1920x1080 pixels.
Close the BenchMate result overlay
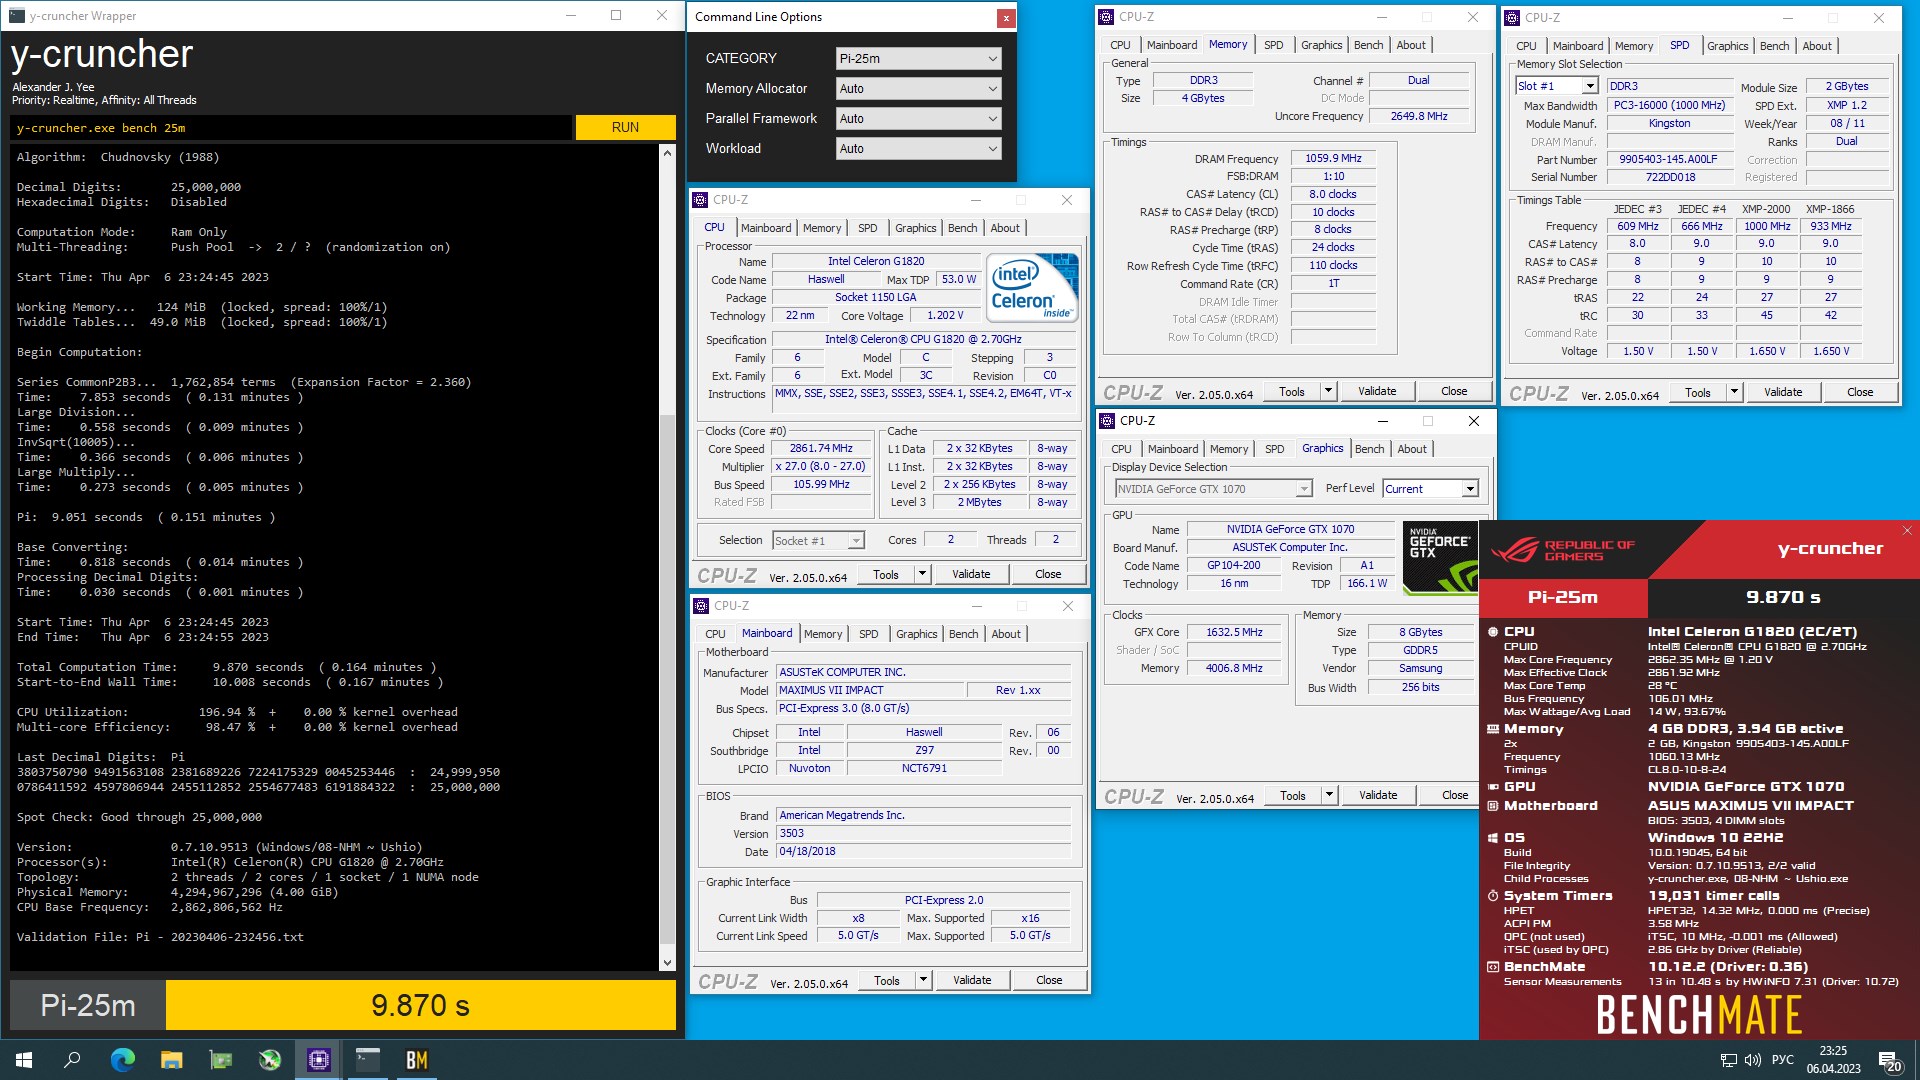pyautogui.click(x=1907, y=531)
